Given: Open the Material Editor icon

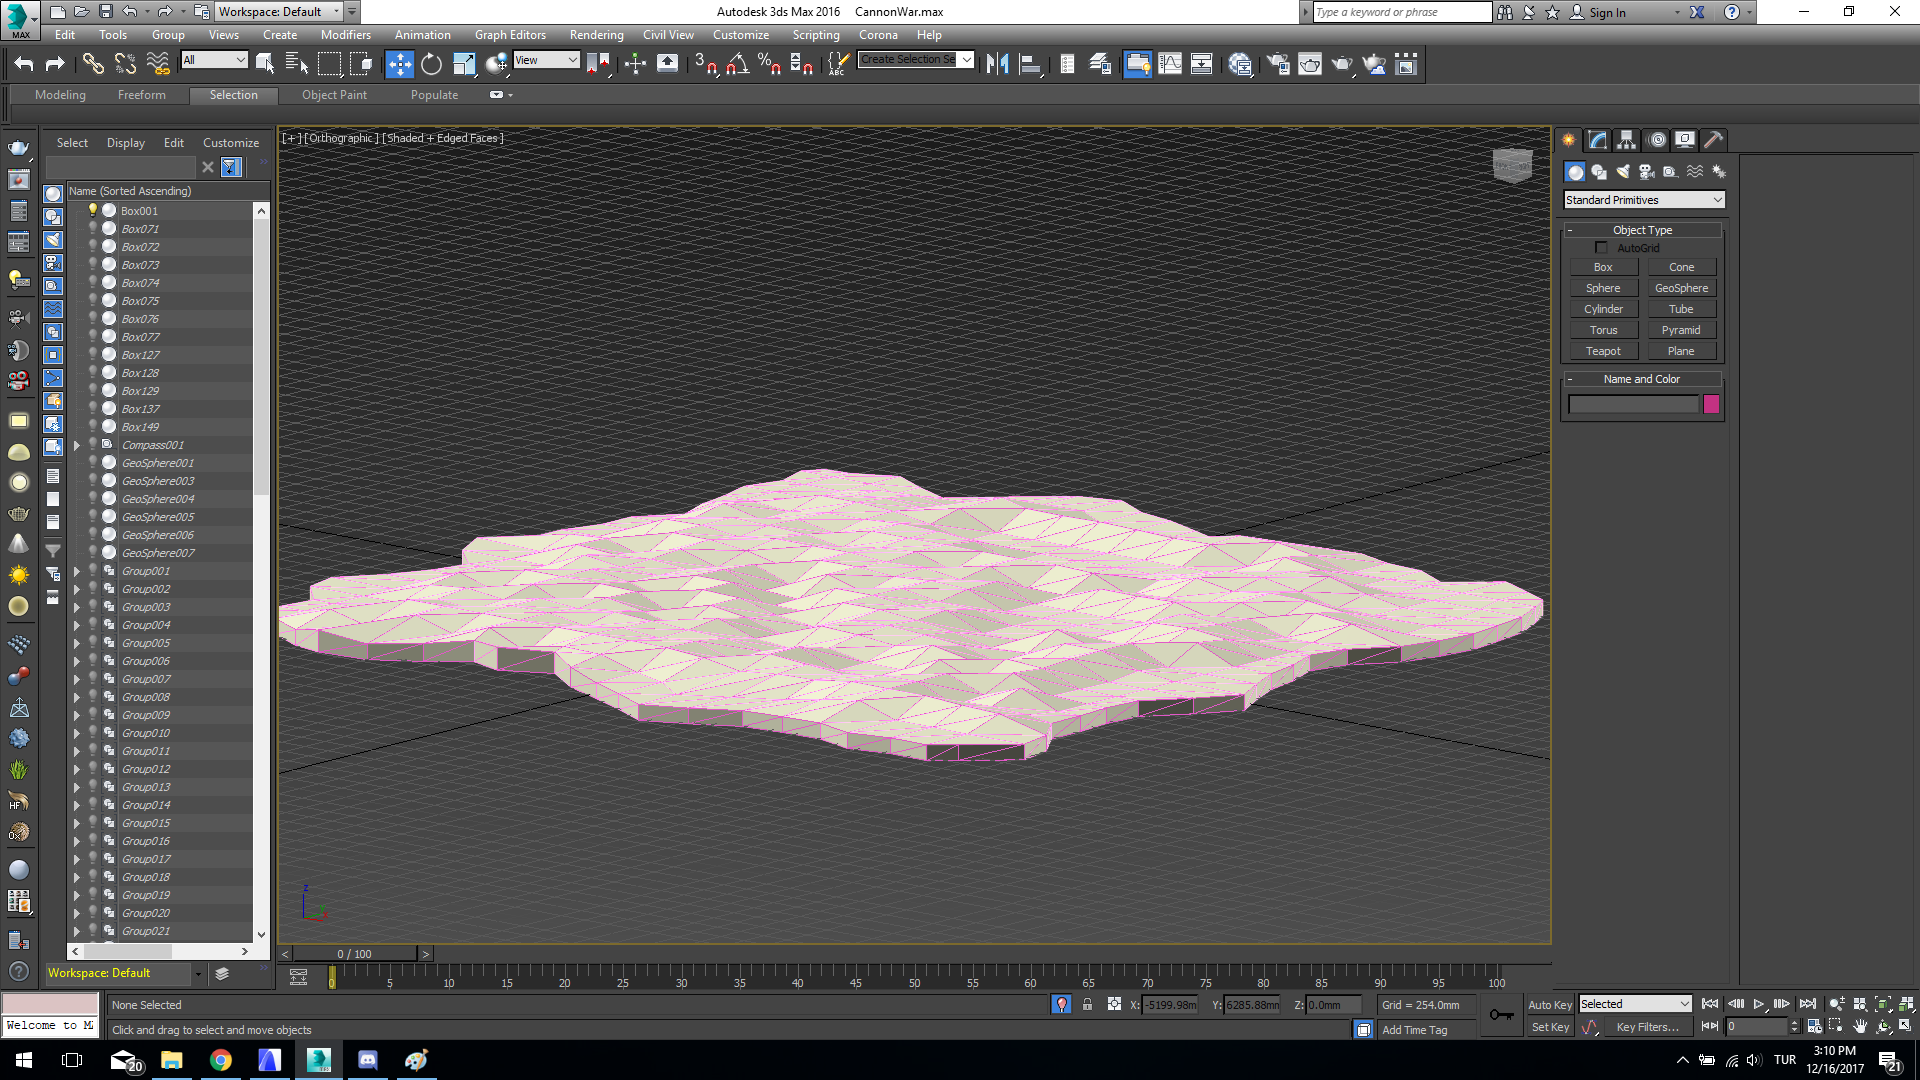Looking at the screenshot, I should coord(1240,64).
